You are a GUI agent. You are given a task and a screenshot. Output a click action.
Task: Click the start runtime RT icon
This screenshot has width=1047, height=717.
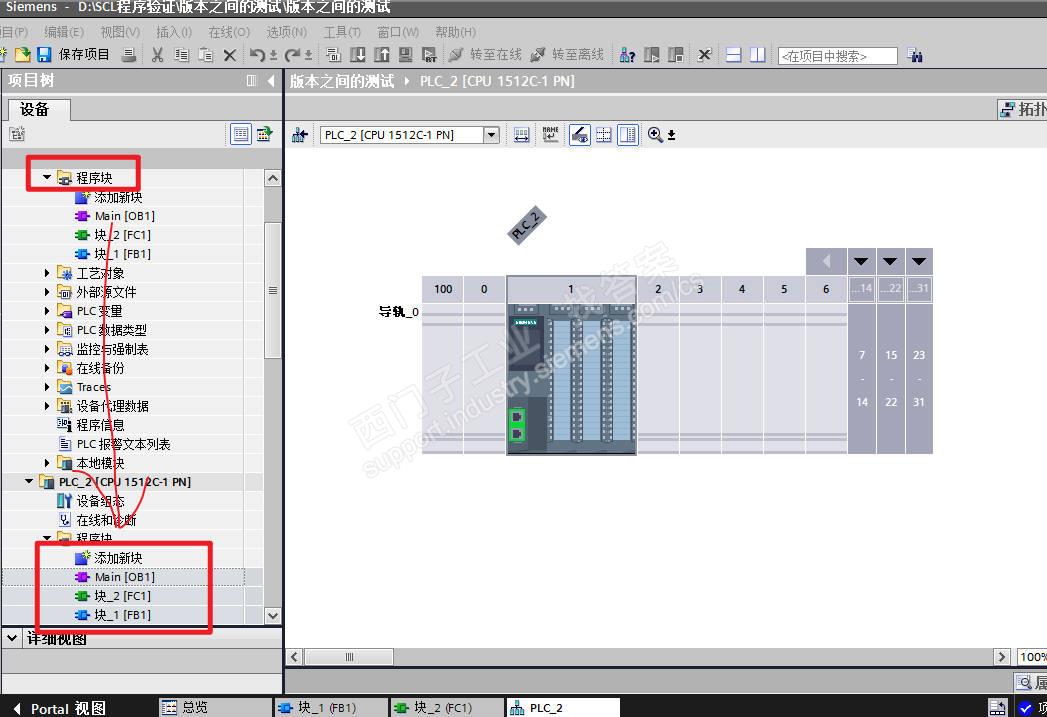coord(429,55)
